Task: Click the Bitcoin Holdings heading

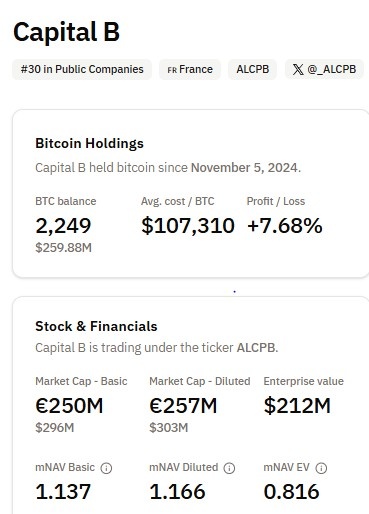Action: point(89,144)
